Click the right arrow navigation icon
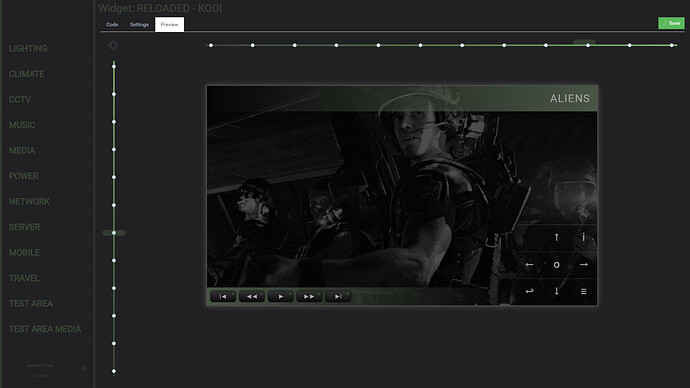The width and height of the screenshot is (690, 388). pos(584,264)
